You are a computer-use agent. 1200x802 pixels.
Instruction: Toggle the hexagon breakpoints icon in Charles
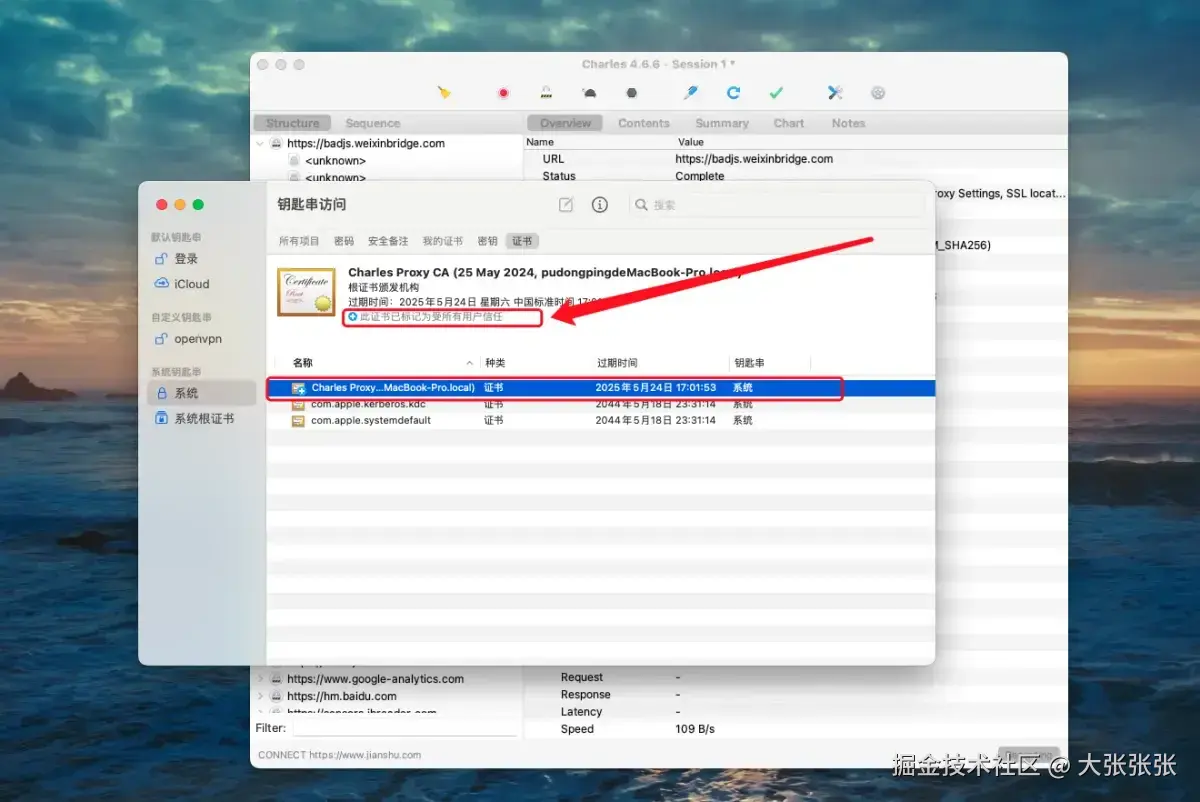[x=632, y=93]
